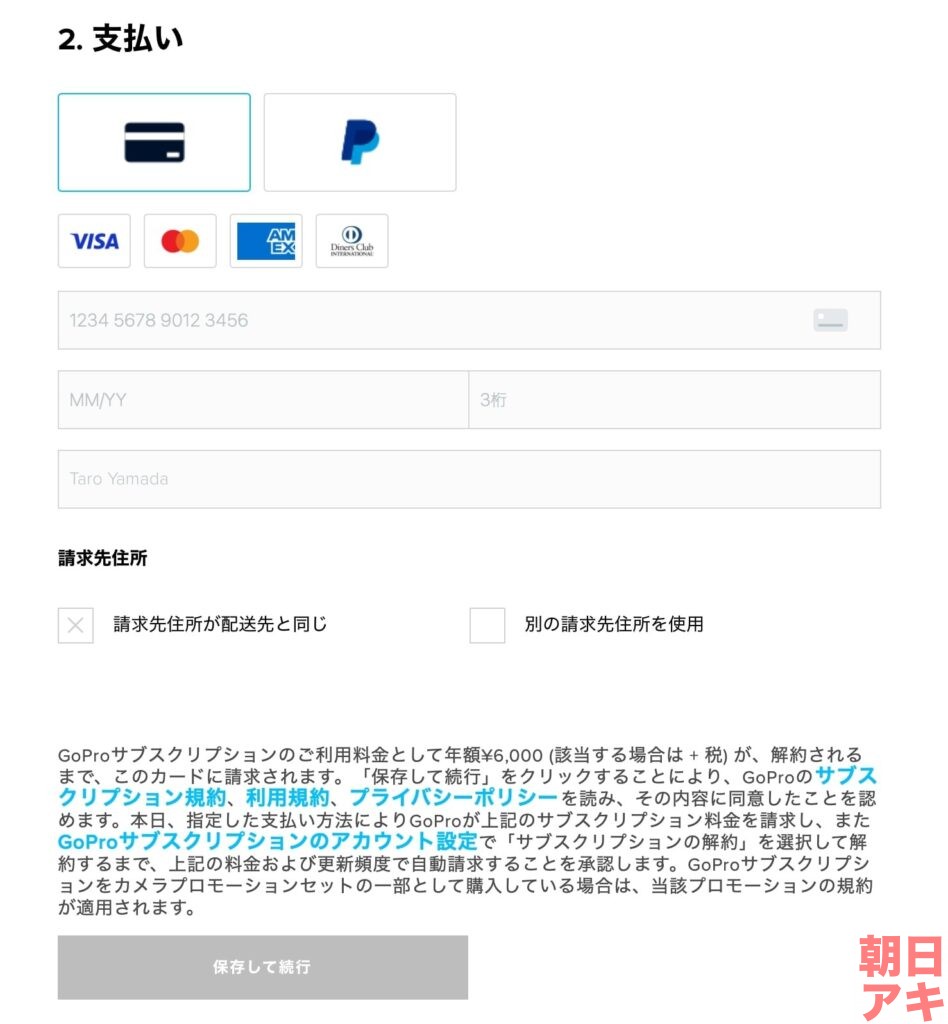Open the 利用規約 link
The image size is (948, 1024).
[x=287, y=797]
